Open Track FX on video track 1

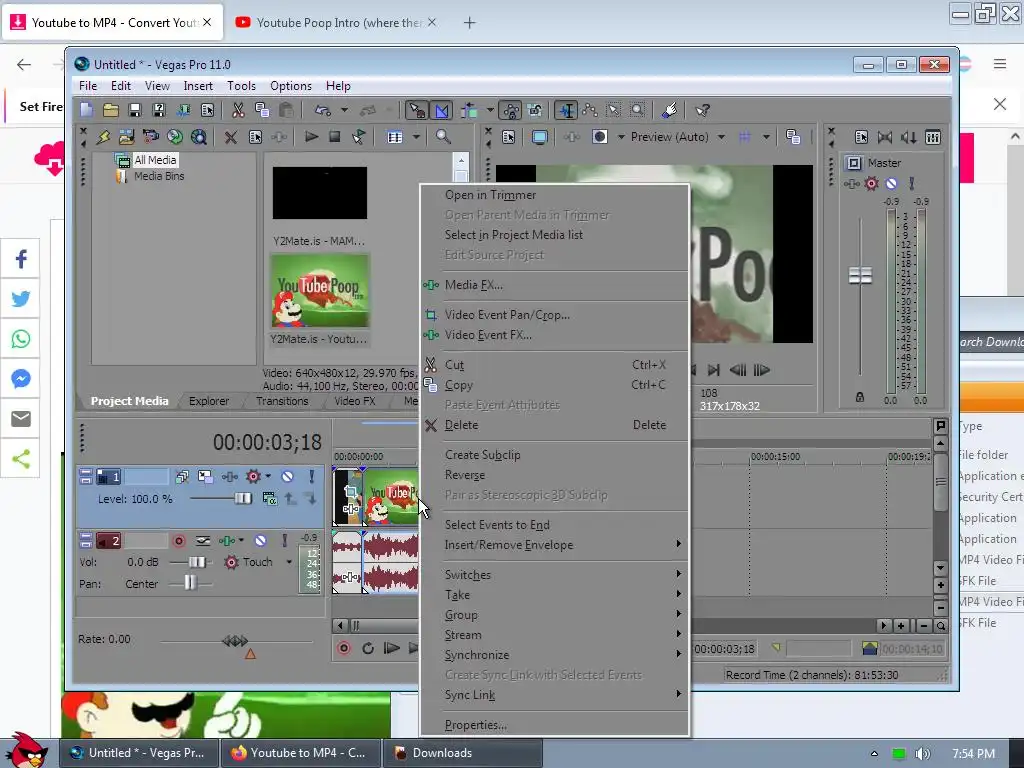pos(229,477)
